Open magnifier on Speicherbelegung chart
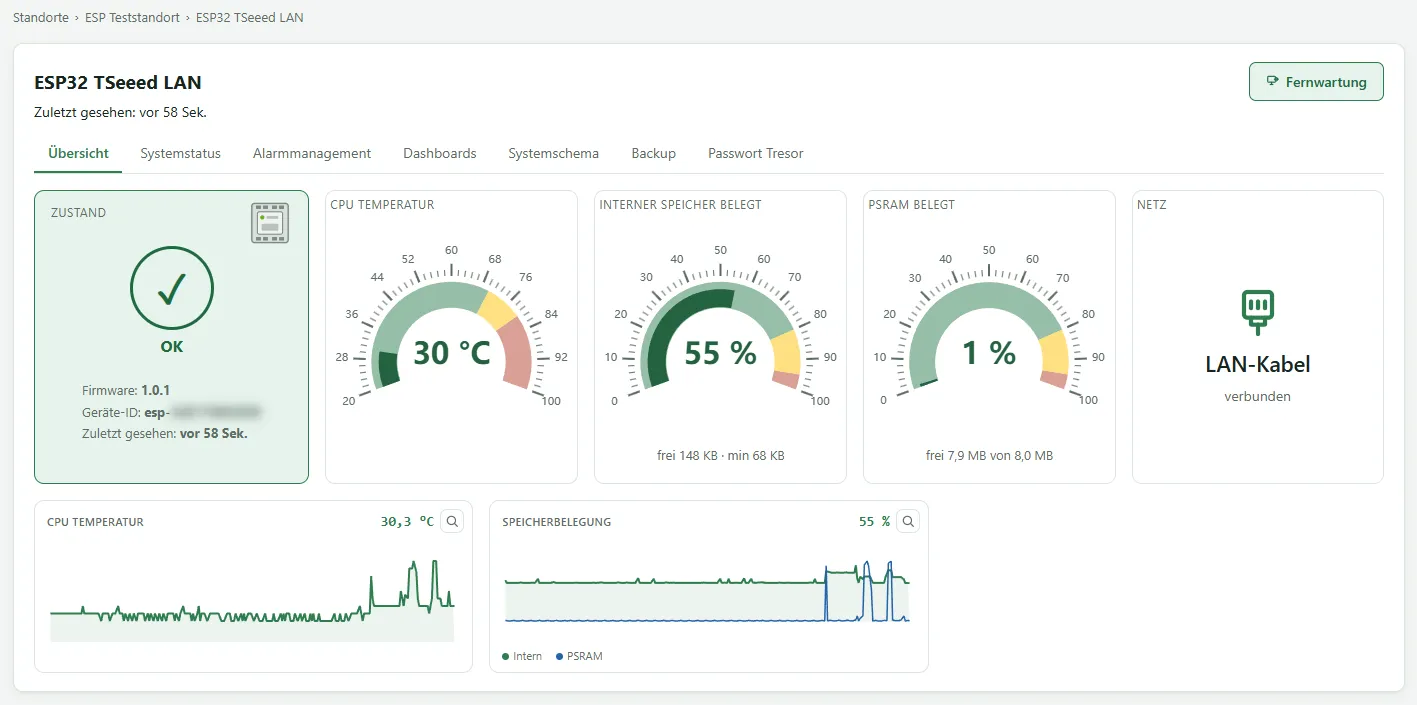 [x=908, y=521]
